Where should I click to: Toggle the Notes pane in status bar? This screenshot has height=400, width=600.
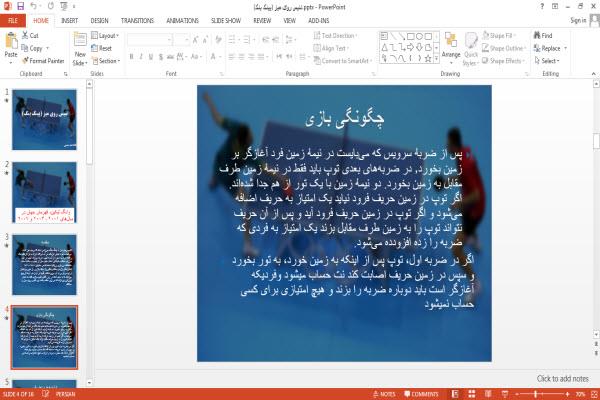(384, 394)
